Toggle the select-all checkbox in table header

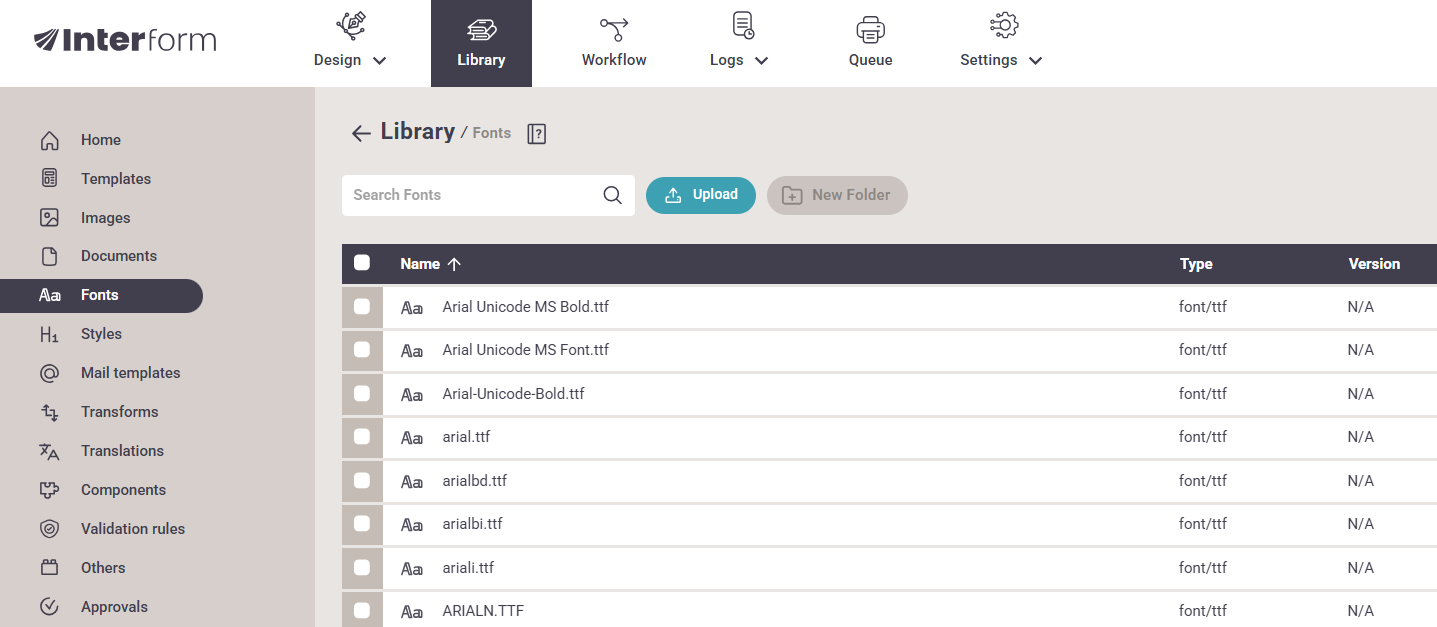point(362,263)
